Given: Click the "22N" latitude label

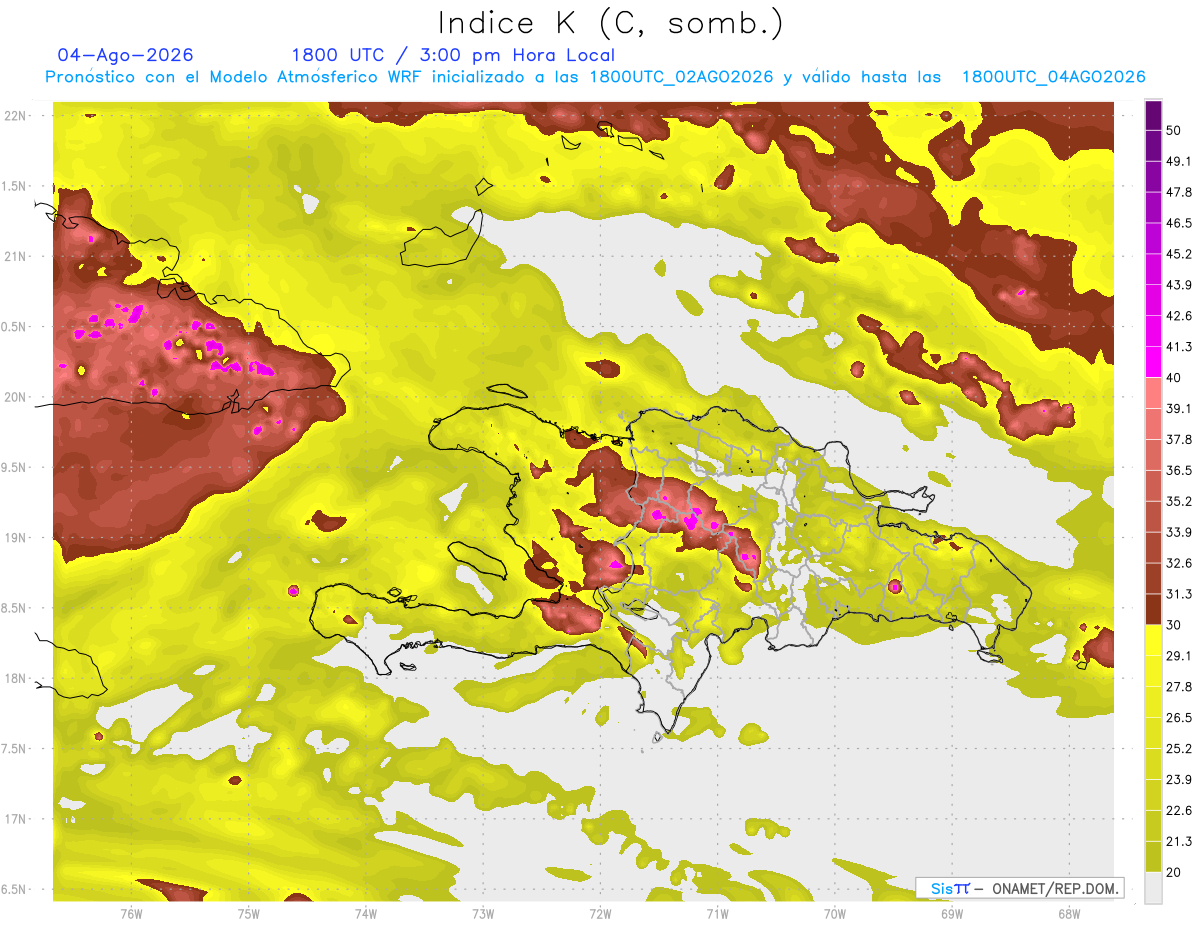Looking at the screenshot, I should click(x=17, y=116).
